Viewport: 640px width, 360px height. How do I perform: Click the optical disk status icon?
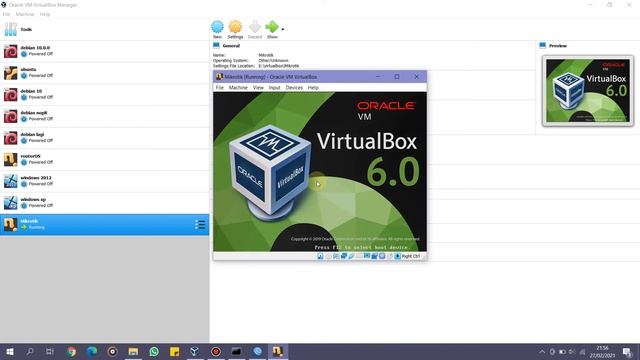[x=329, y=256]
